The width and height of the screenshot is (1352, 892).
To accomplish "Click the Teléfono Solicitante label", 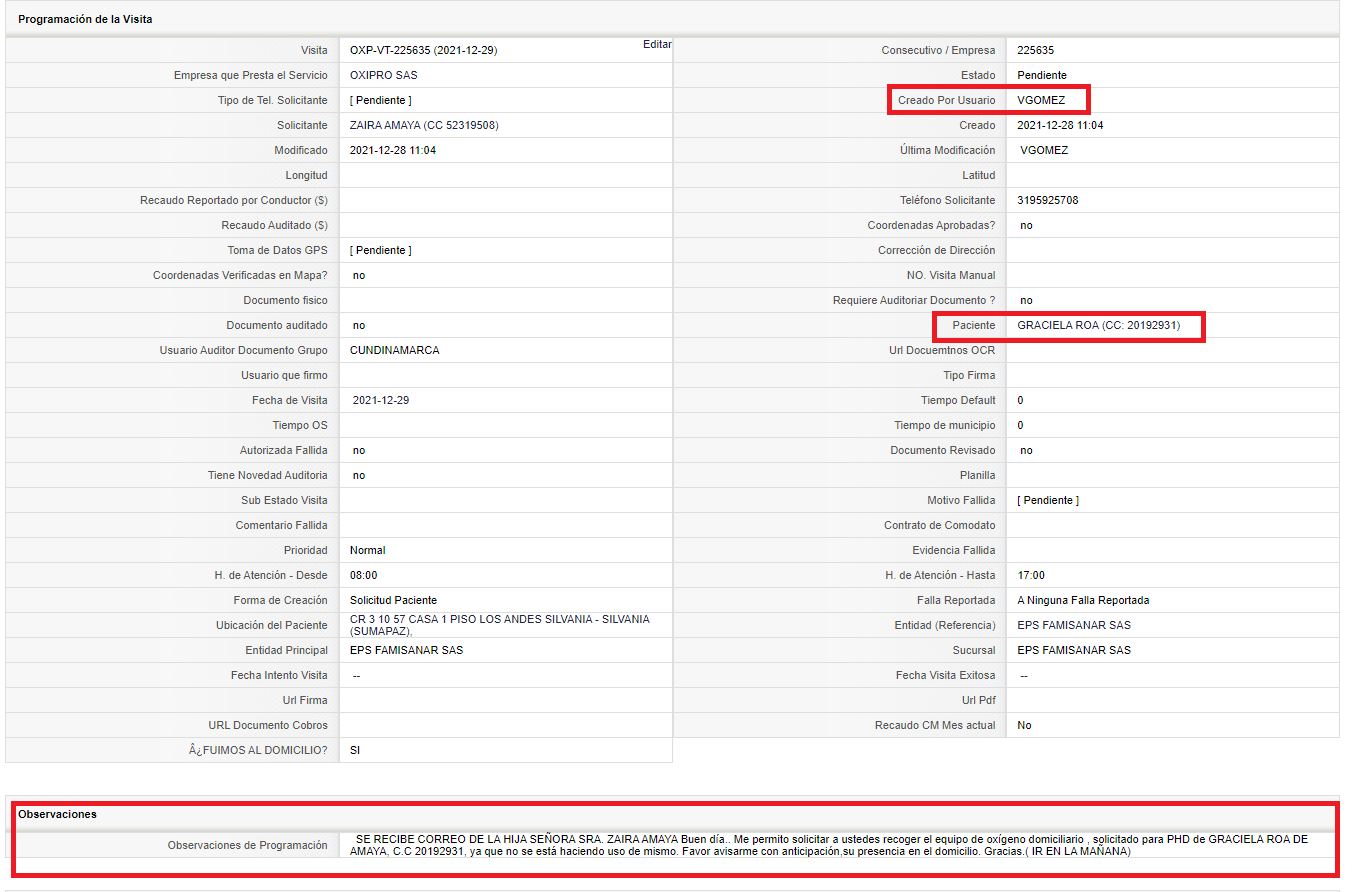I will click(948, 200).
